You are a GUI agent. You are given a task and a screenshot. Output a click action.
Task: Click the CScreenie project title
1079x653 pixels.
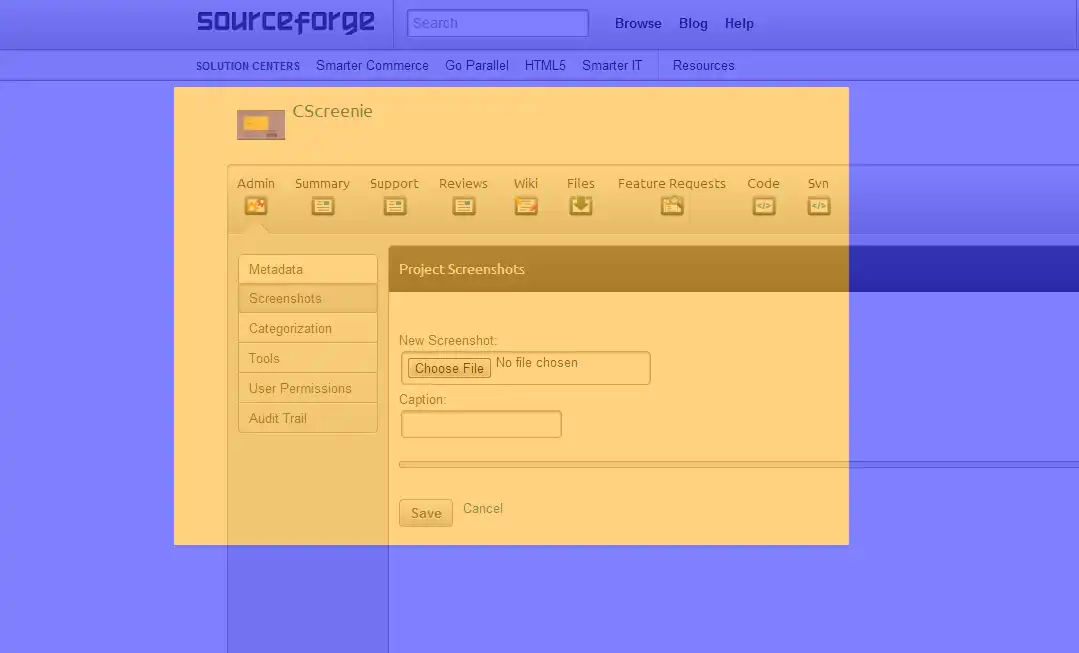(x=332, y=111)
